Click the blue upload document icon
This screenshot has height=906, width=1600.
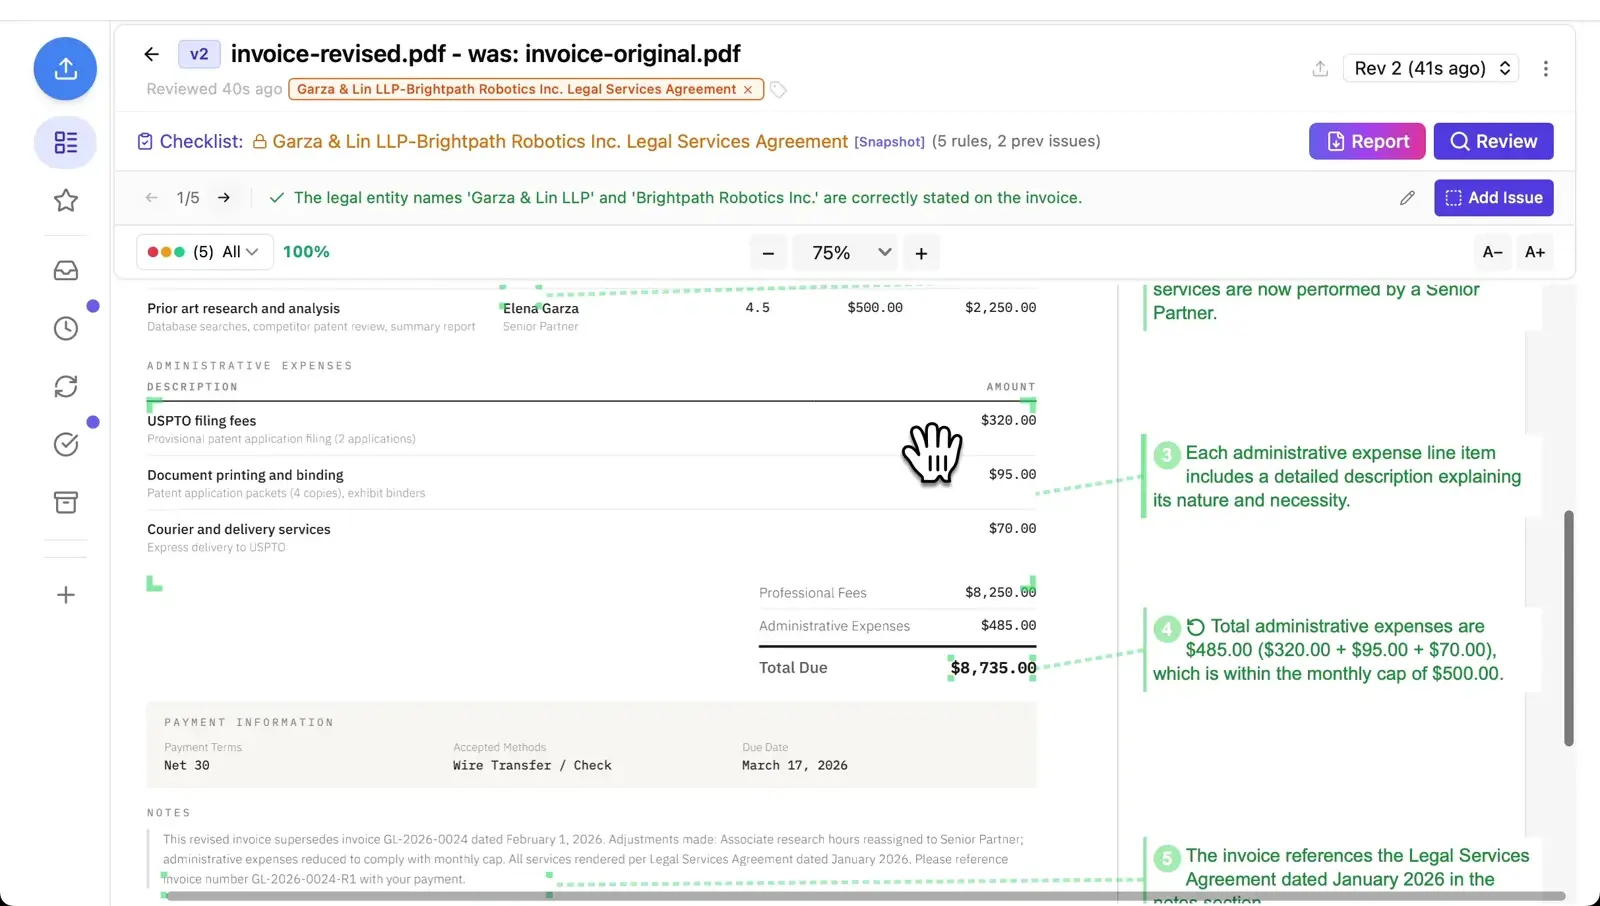pos(65,68)
